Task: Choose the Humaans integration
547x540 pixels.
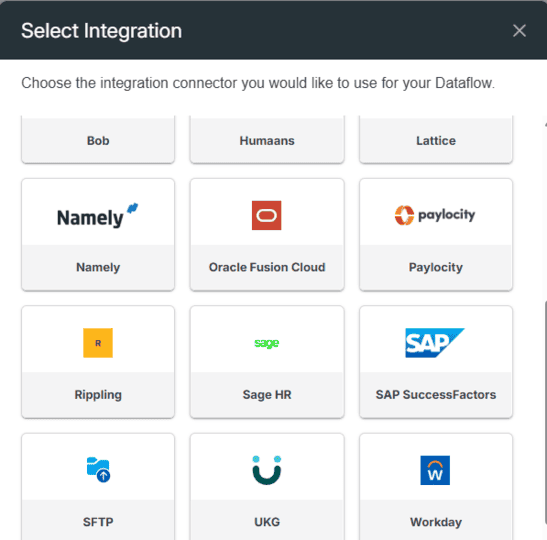Action: pyautogui.click(x=267, y=140)
